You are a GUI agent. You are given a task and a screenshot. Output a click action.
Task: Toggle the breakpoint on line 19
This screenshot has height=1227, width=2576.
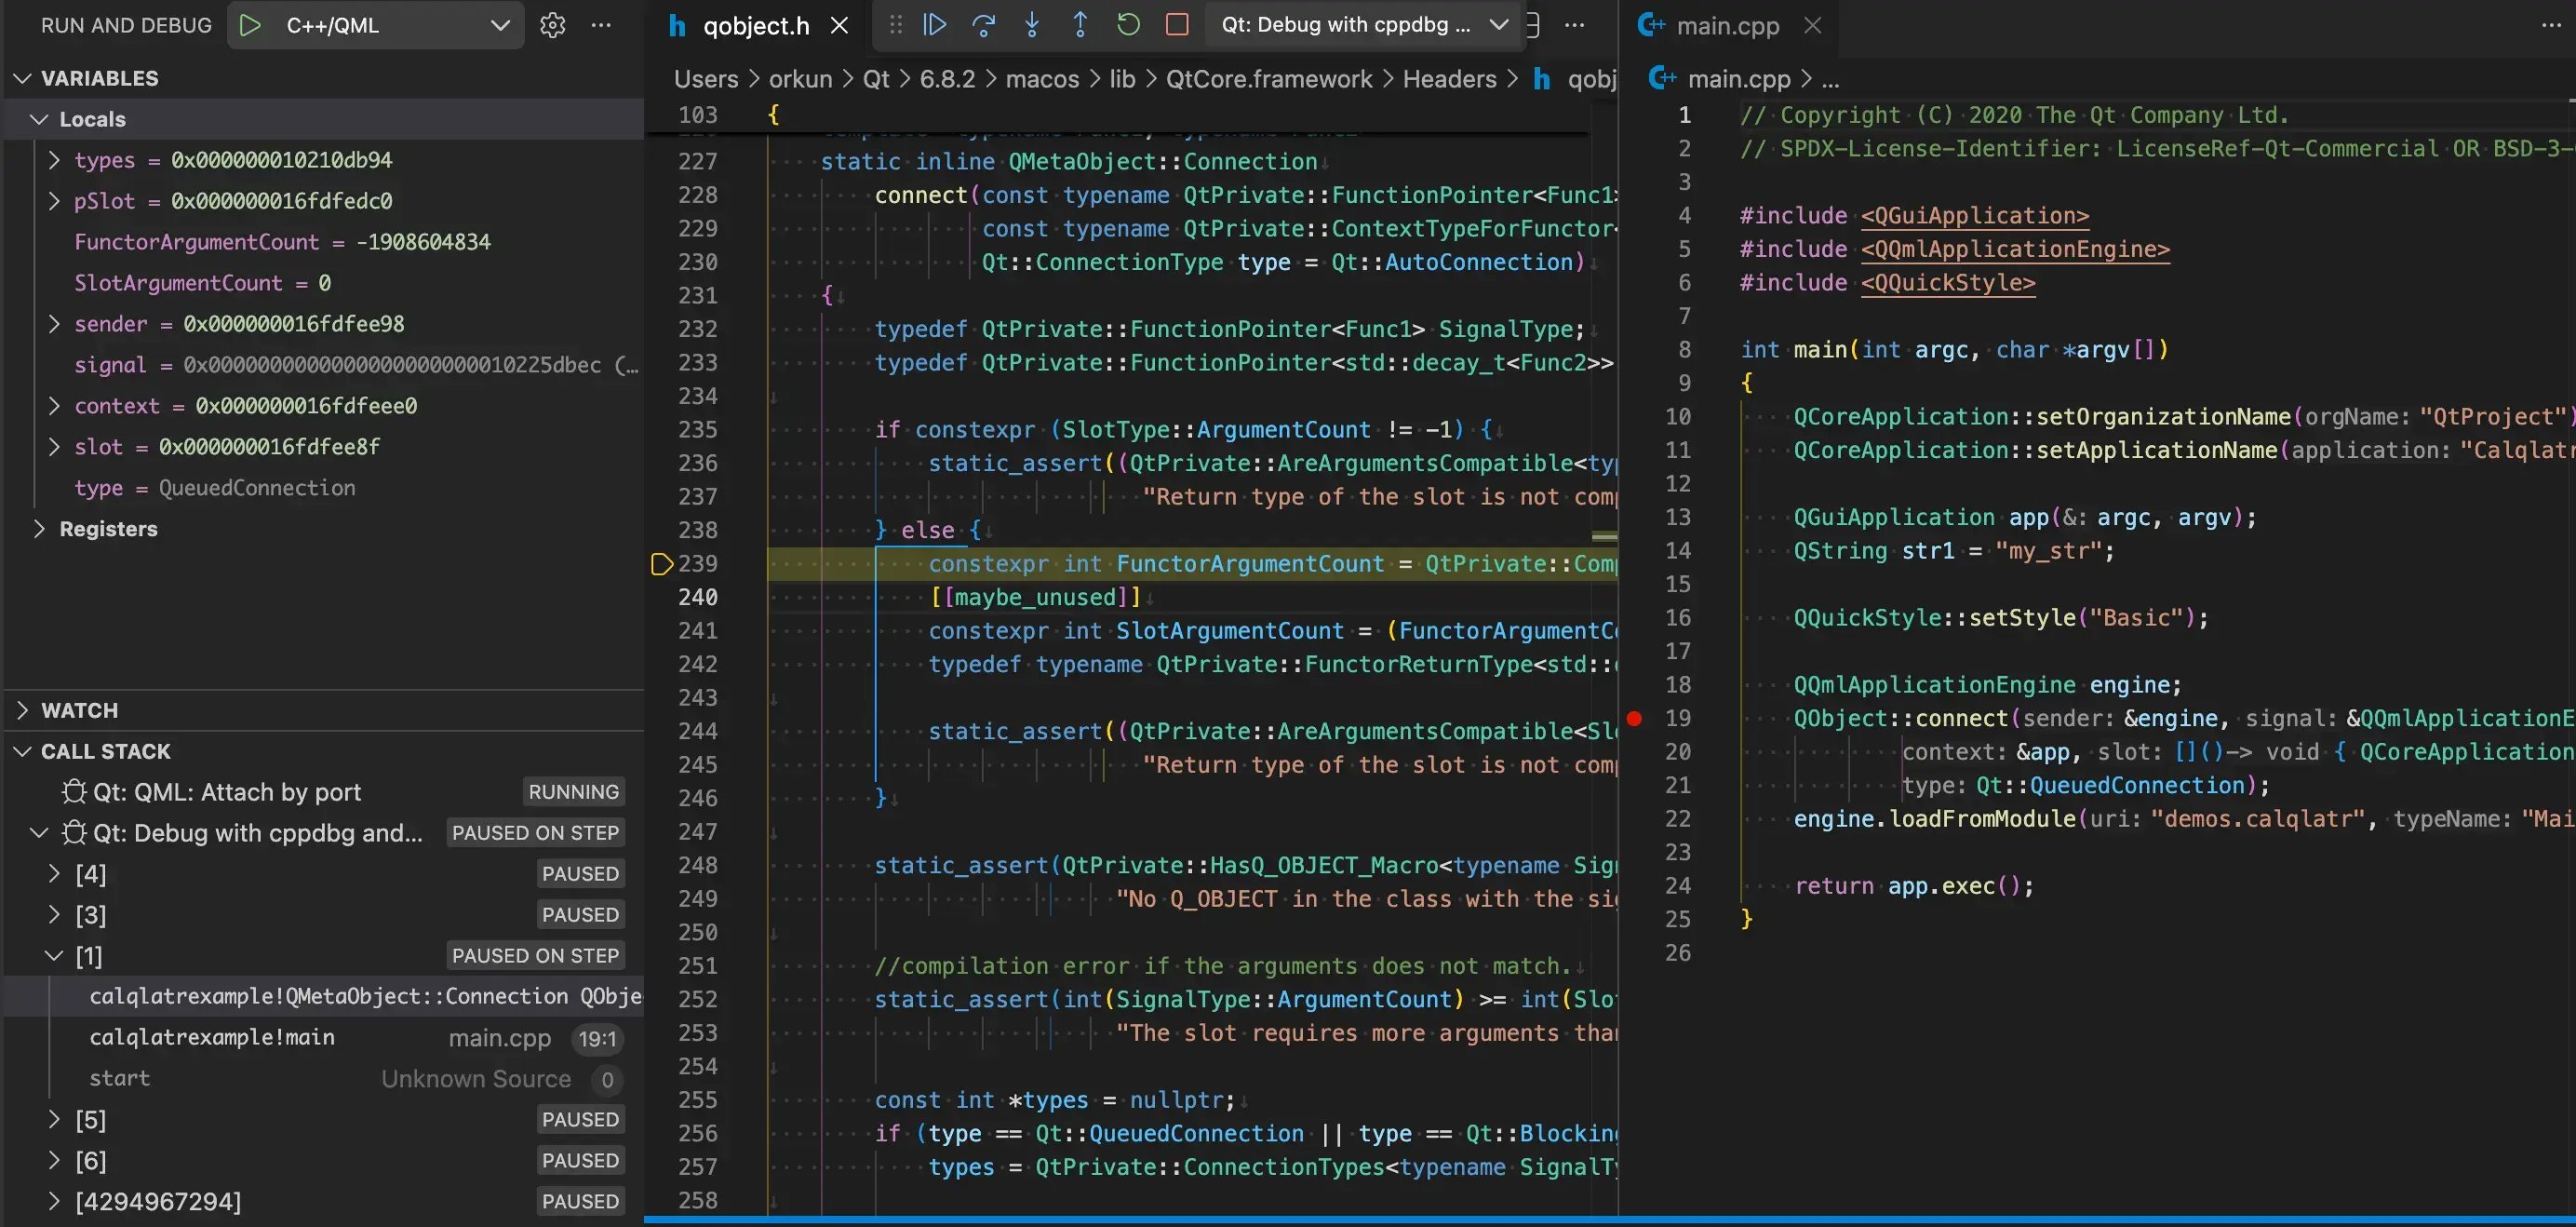(1634, 718)
